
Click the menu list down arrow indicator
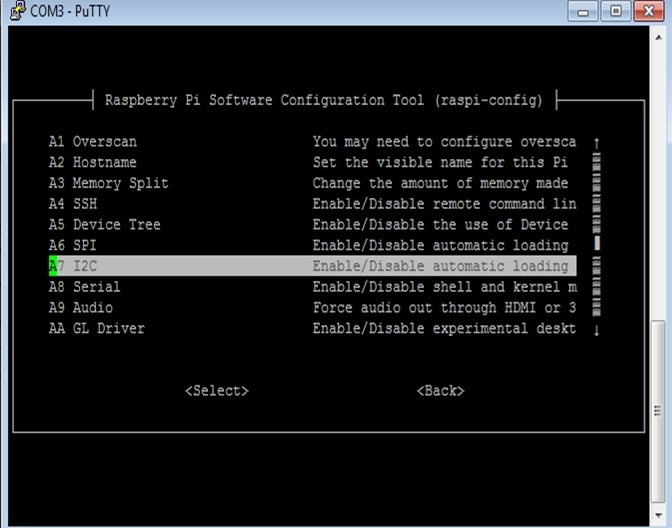[597, 330]
